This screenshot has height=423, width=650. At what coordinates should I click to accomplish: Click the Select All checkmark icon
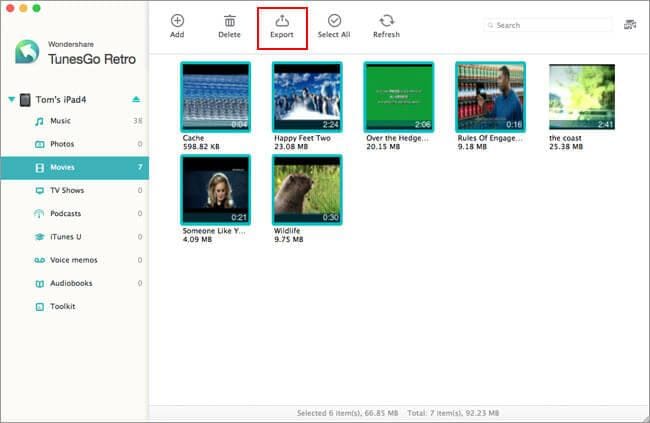[334, 20]
